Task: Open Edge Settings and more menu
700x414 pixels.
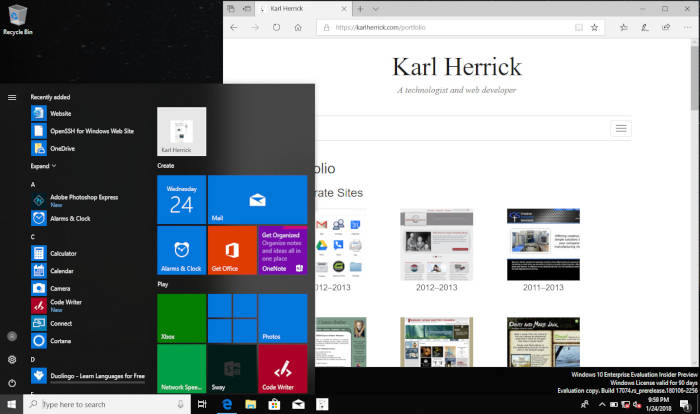Action: pos(688,27)
